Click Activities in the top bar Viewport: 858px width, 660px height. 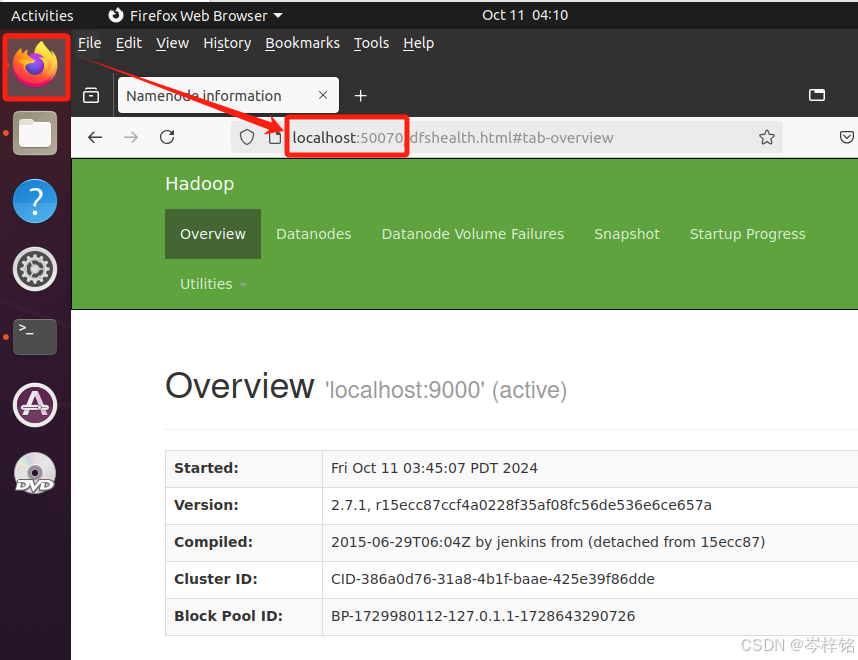pos(42,15)
